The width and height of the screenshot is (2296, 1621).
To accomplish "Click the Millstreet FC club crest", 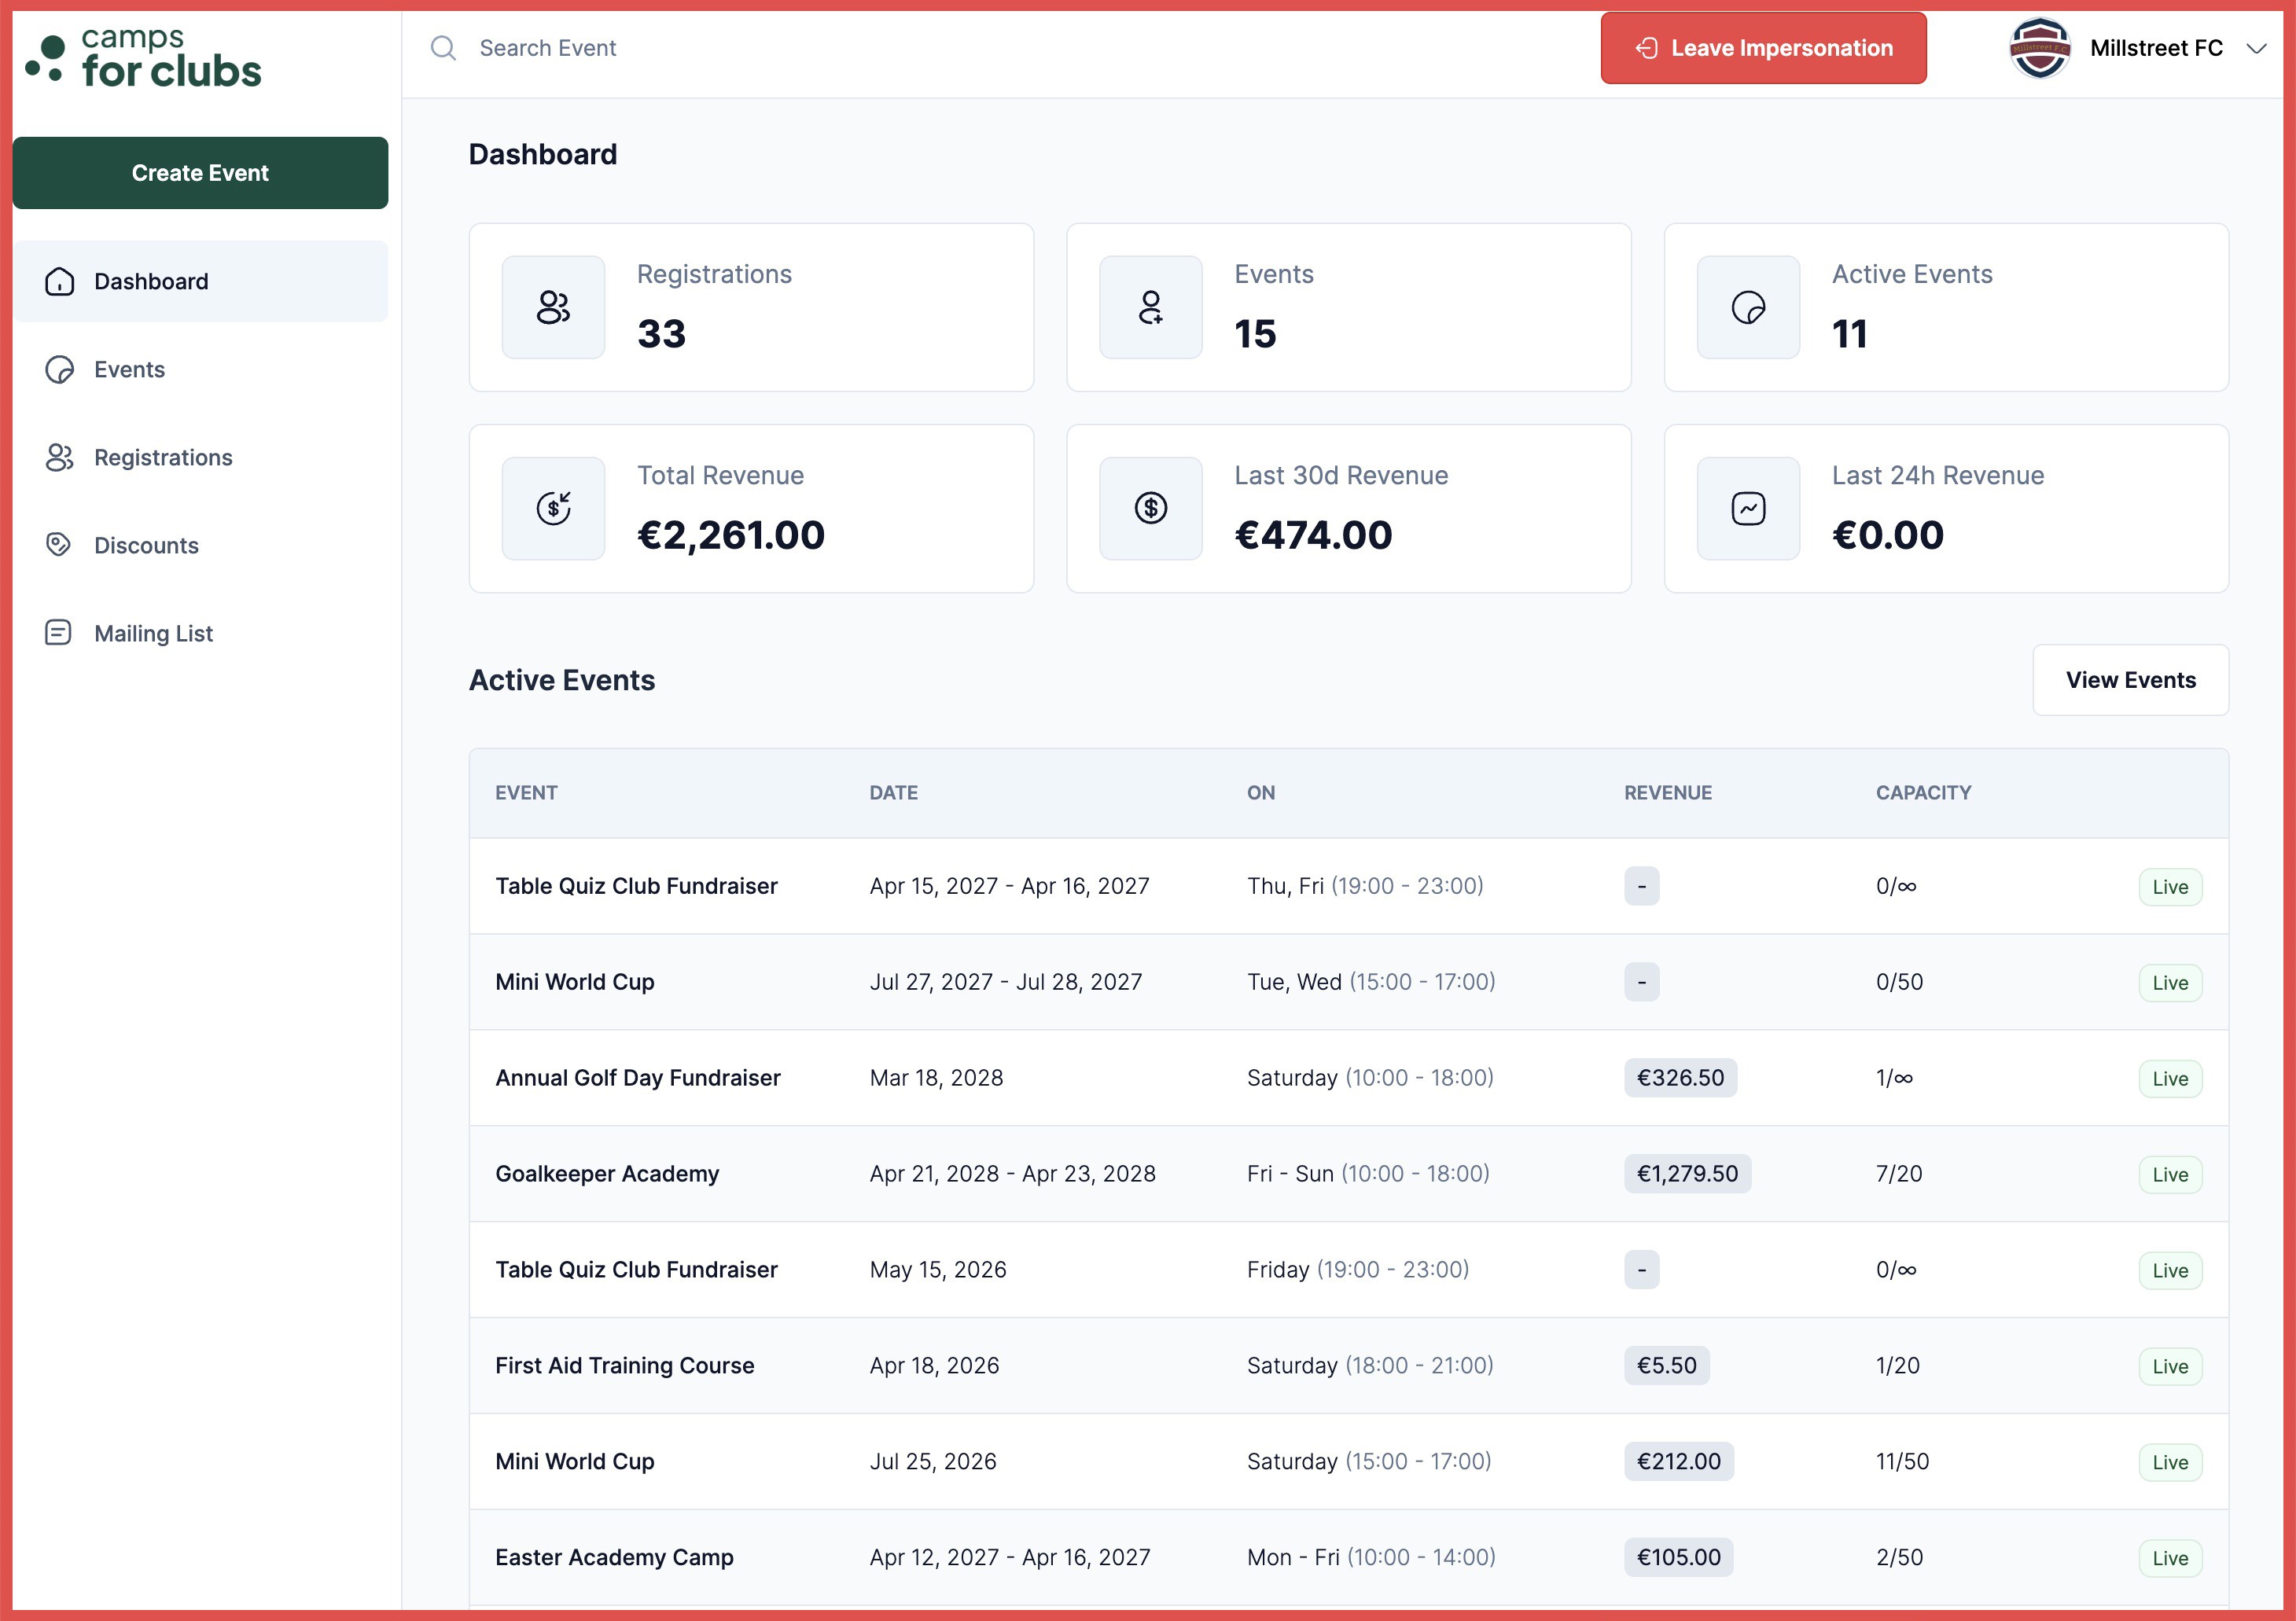I will click(x=2039, y=48).
